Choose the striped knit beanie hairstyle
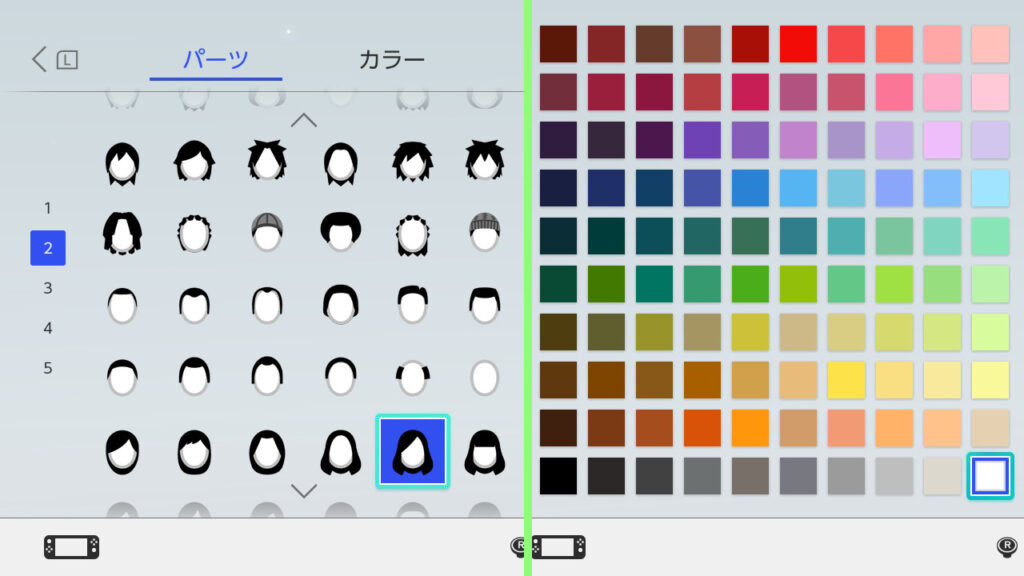Image resolution: width=1024 pixels, height=576 pixels. tap(485, 232)
